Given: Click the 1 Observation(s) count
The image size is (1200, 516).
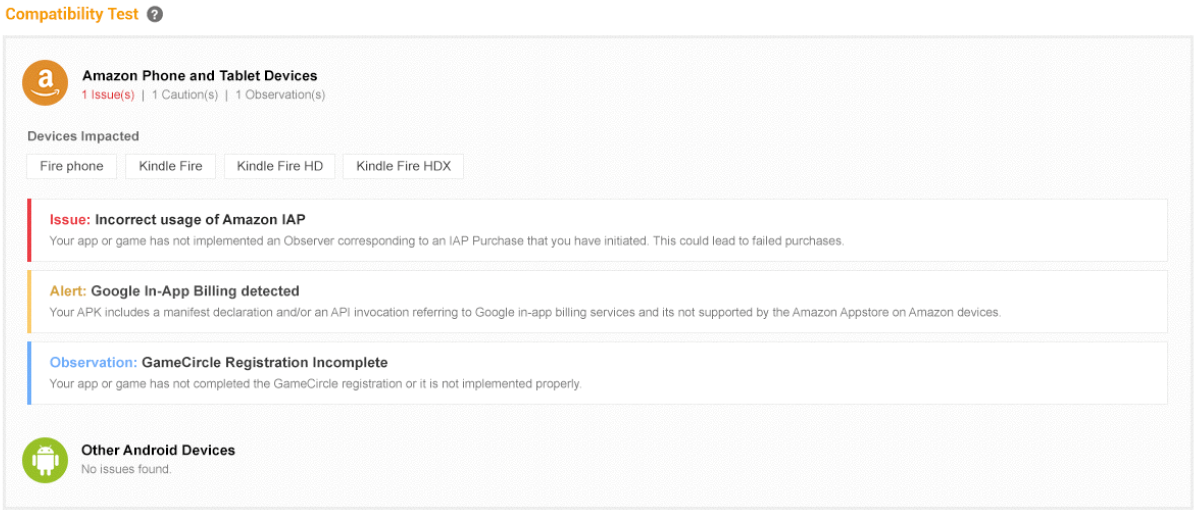Looking at the screenshot, I should click(280, 95).
